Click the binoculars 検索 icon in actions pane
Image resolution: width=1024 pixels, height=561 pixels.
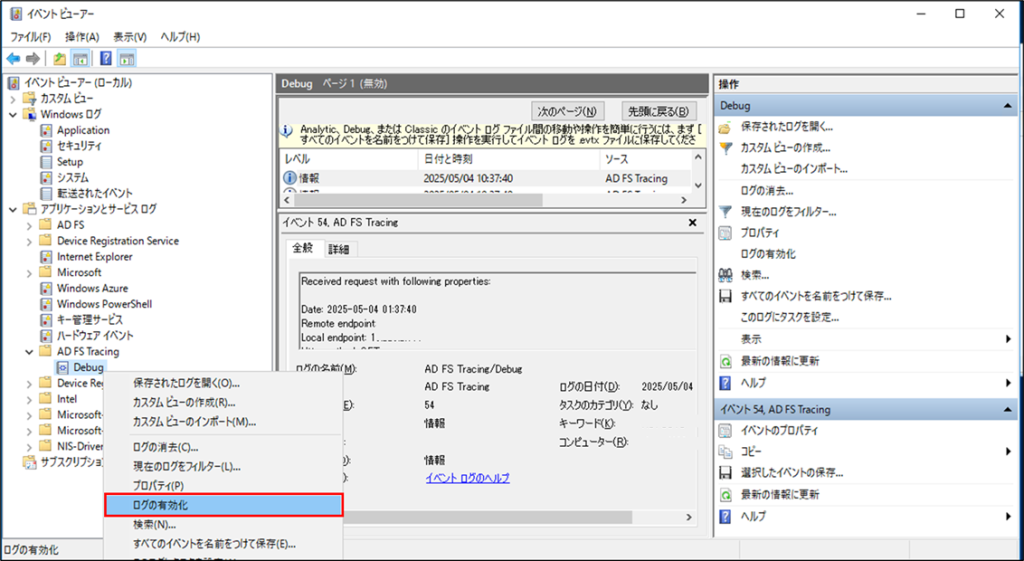click(725, 275)
